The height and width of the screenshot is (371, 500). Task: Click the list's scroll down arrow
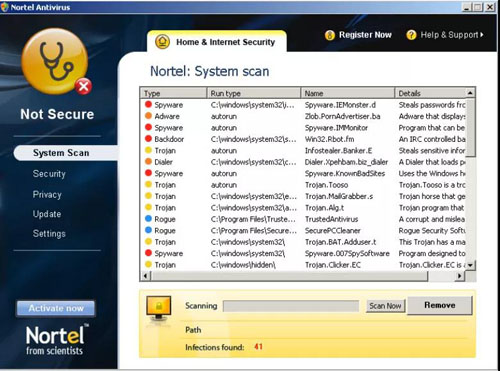470,265
